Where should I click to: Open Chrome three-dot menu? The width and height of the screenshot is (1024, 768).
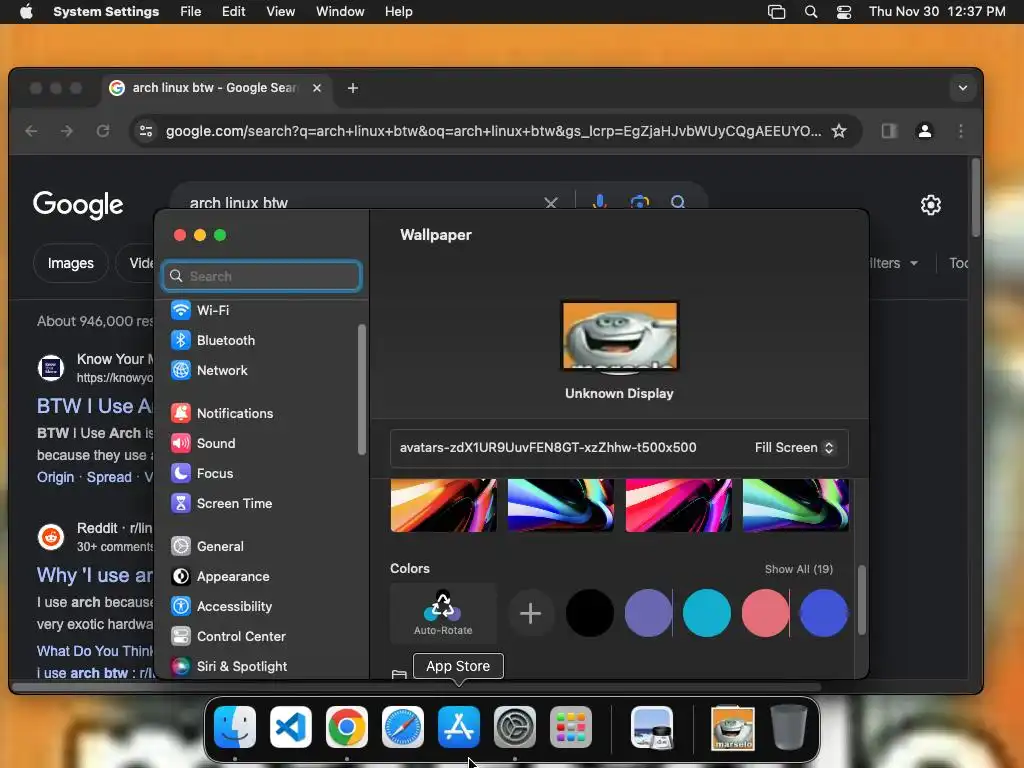(961, 131)
